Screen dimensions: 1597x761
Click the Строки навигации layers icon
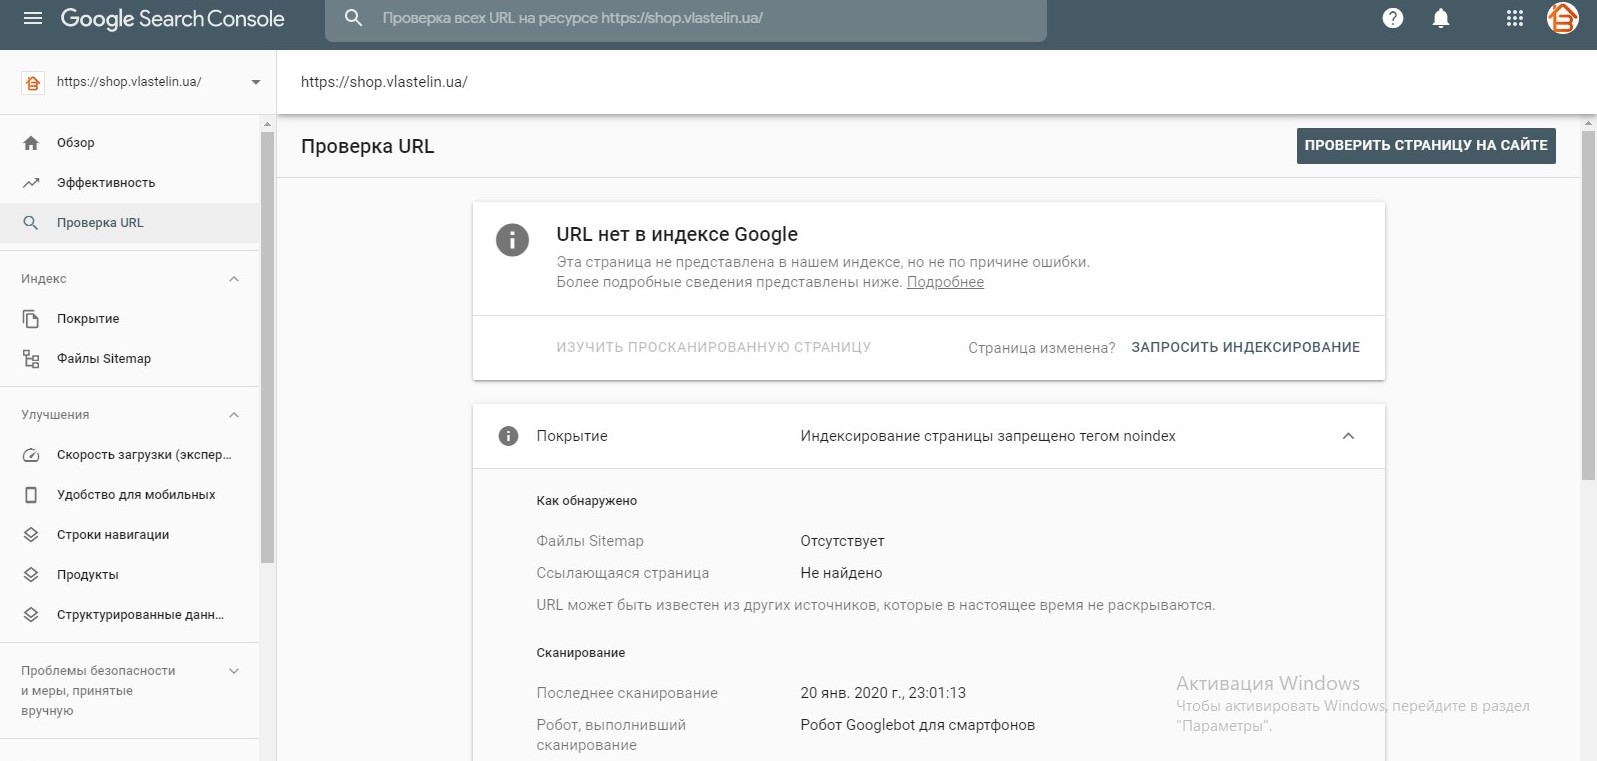point(31,535)
